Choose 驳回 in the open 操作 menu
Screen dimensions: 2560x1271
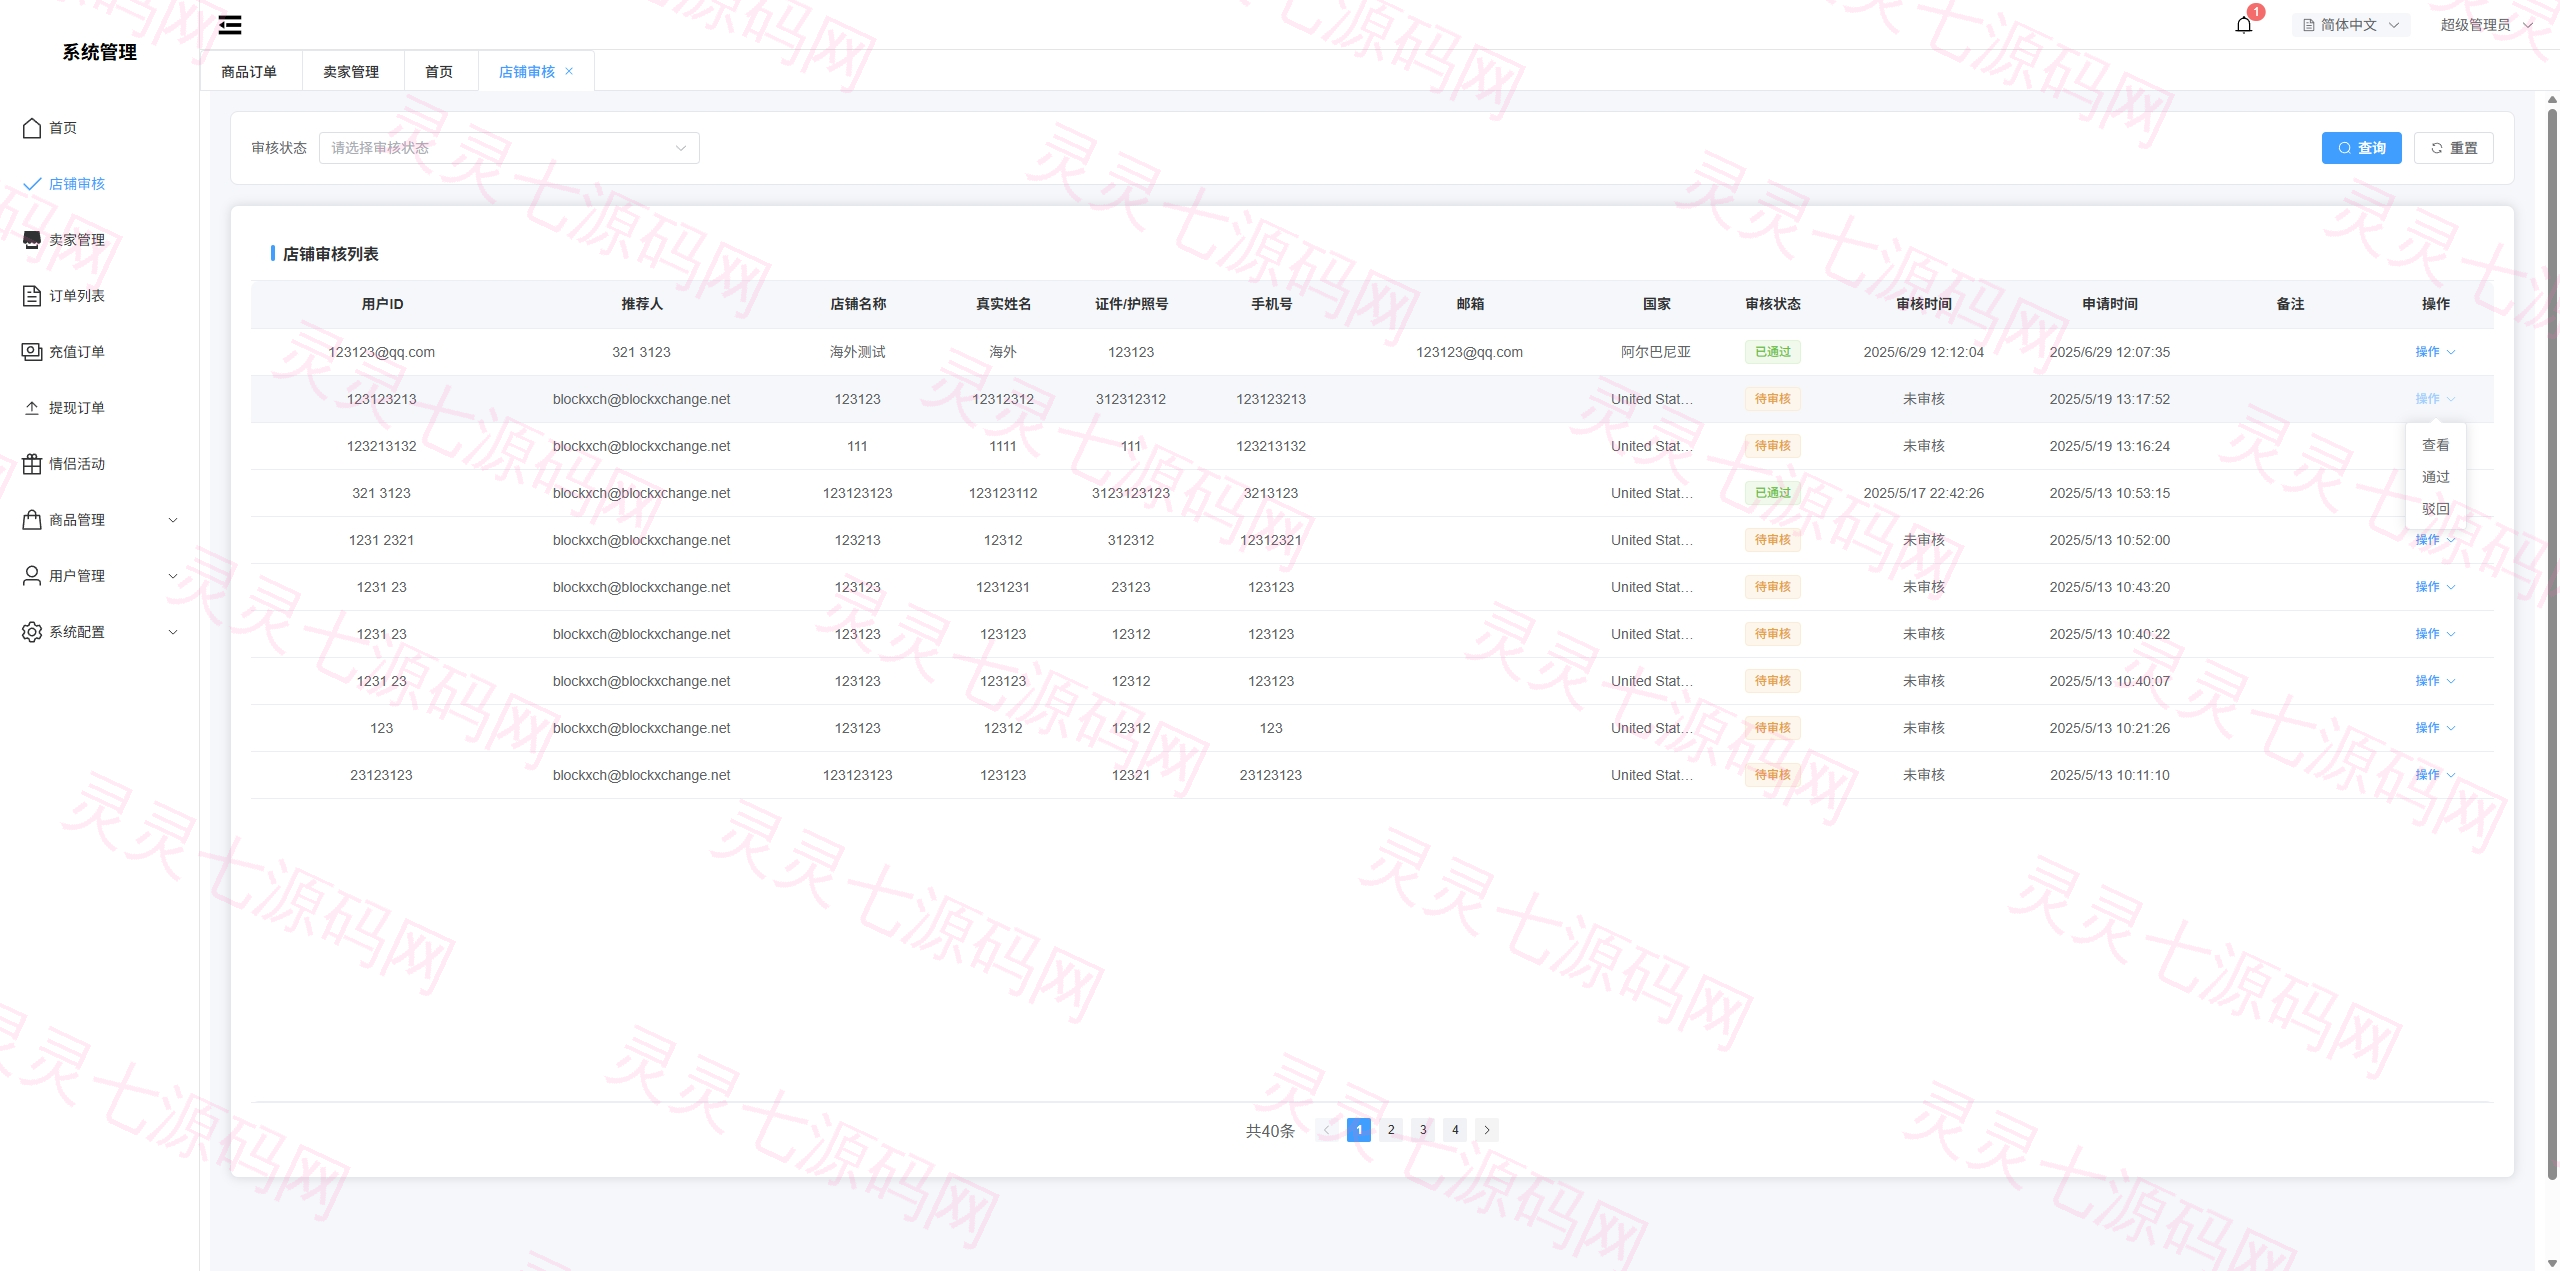pos(2435,509)
